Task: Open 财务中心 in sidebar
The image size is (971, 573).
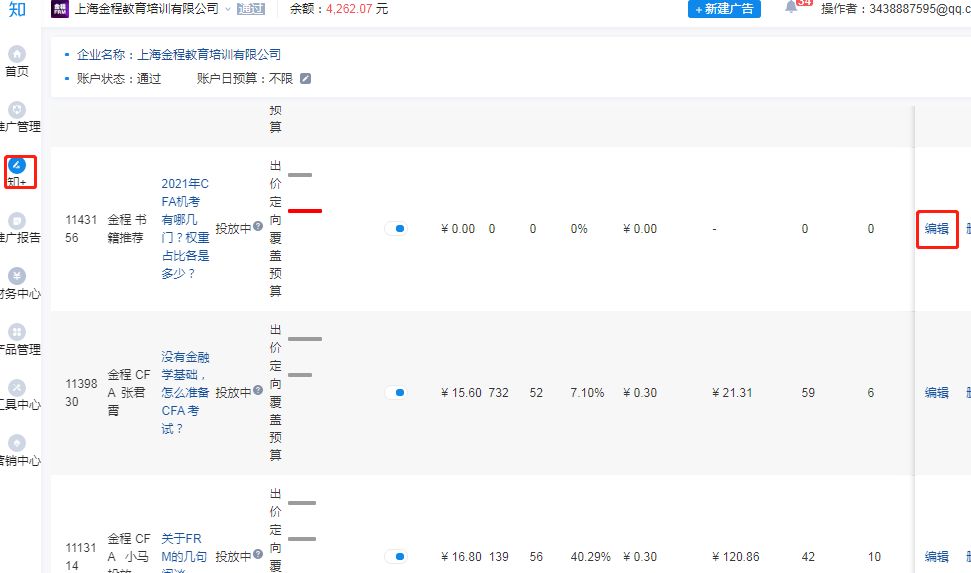Action: click(x=19, y=284)
